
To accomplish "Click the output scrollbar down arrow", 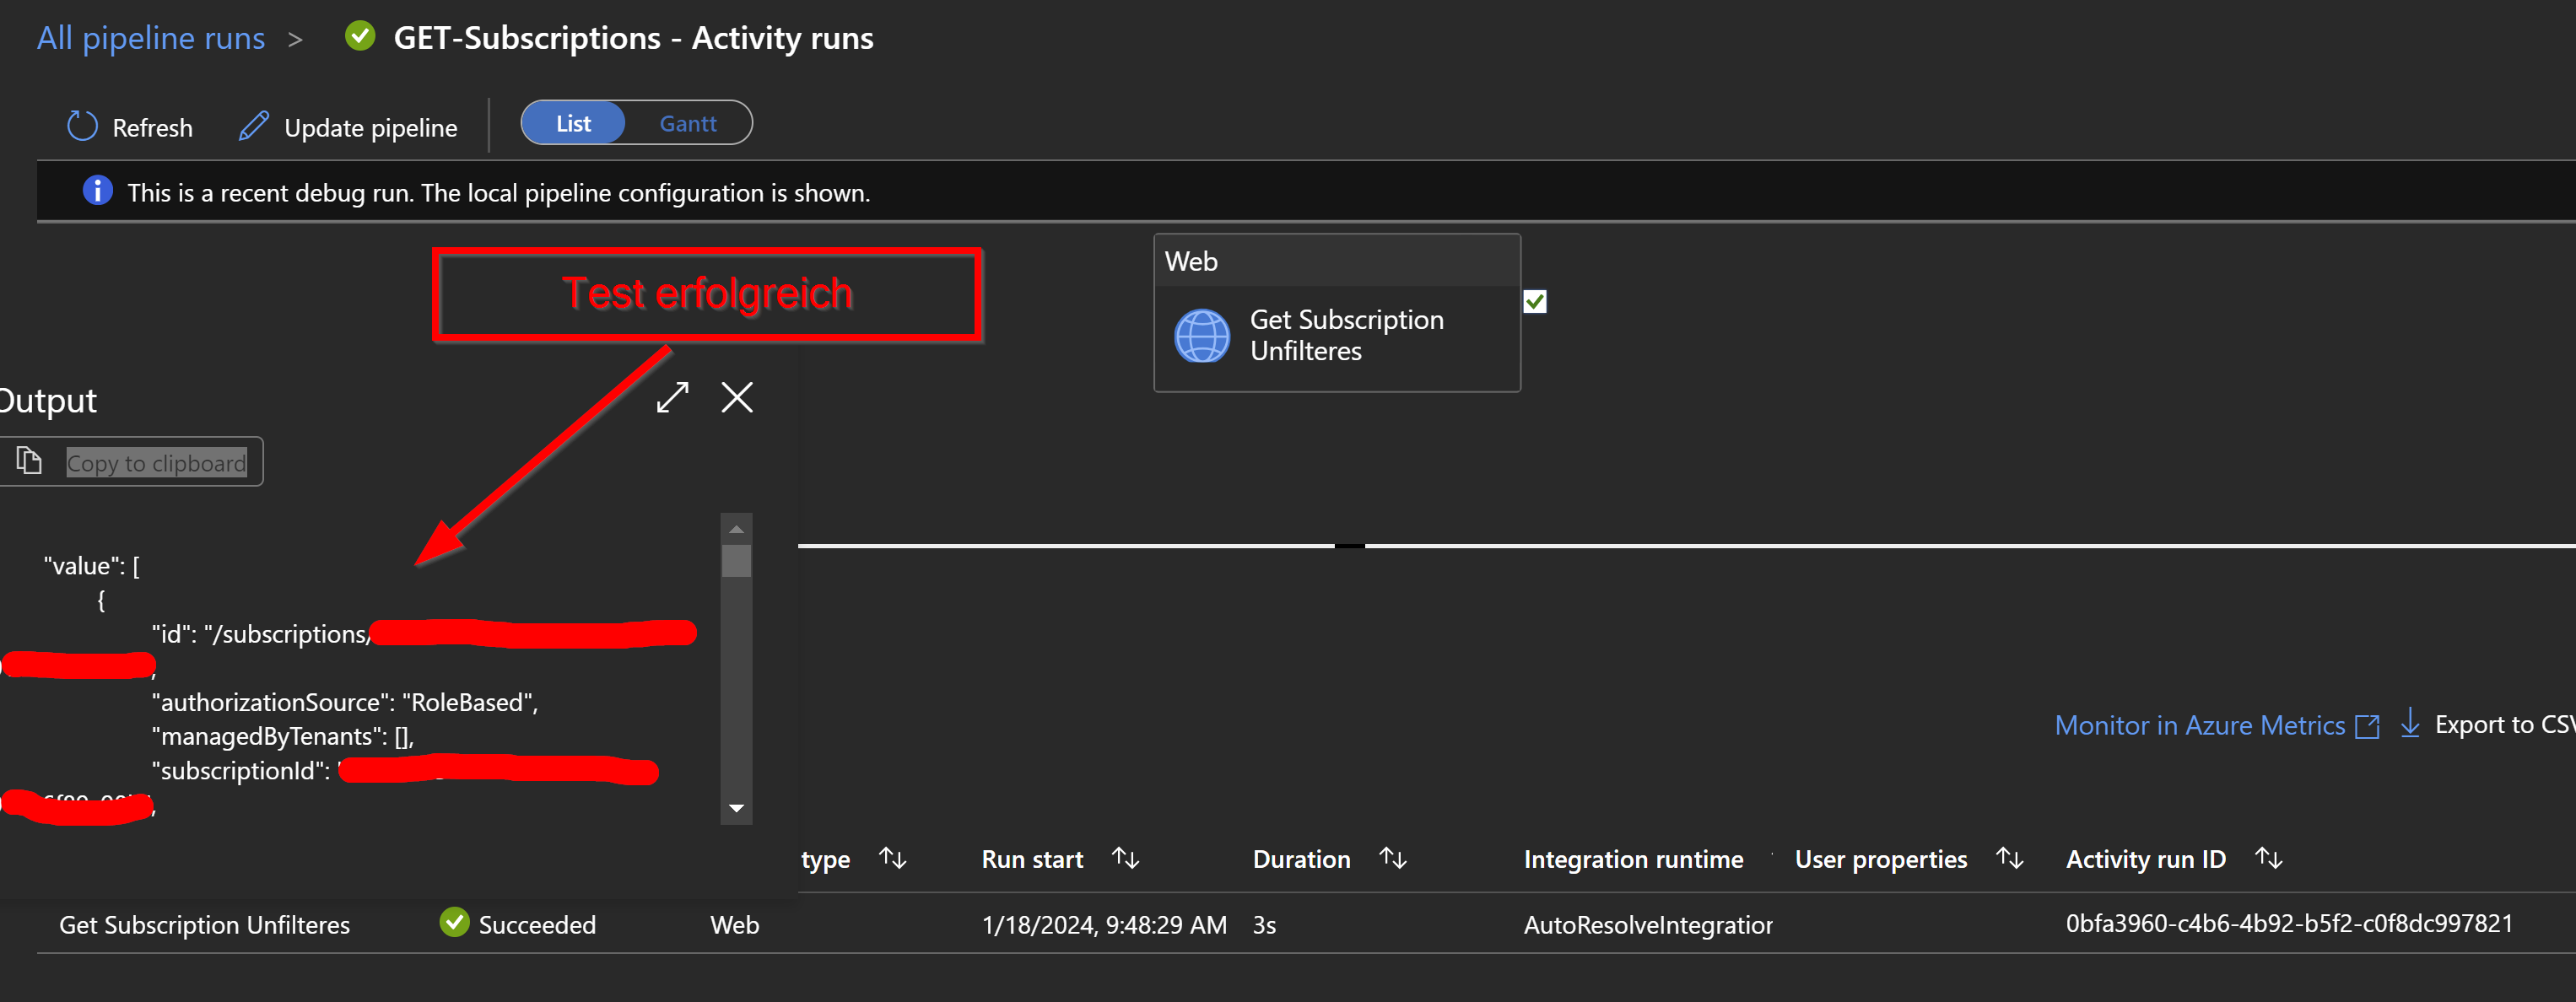I will pyautogui.click(x=736, y=808).
